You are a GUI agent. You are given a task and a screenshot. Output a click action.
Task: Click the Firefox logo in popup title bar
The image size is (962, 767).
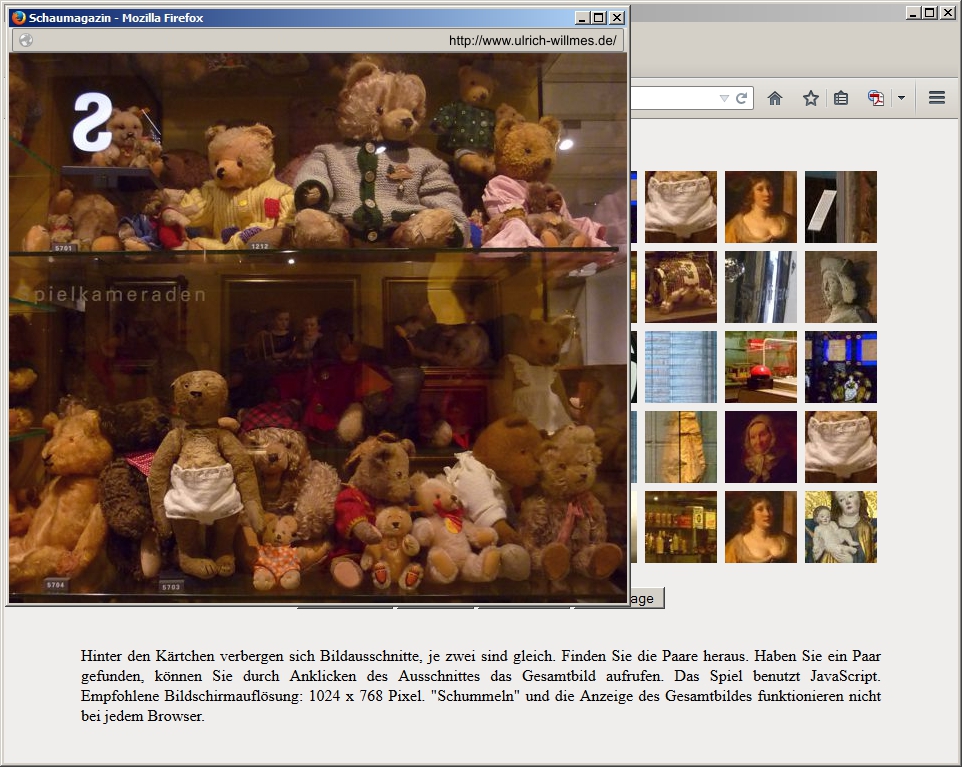[18, 17]
